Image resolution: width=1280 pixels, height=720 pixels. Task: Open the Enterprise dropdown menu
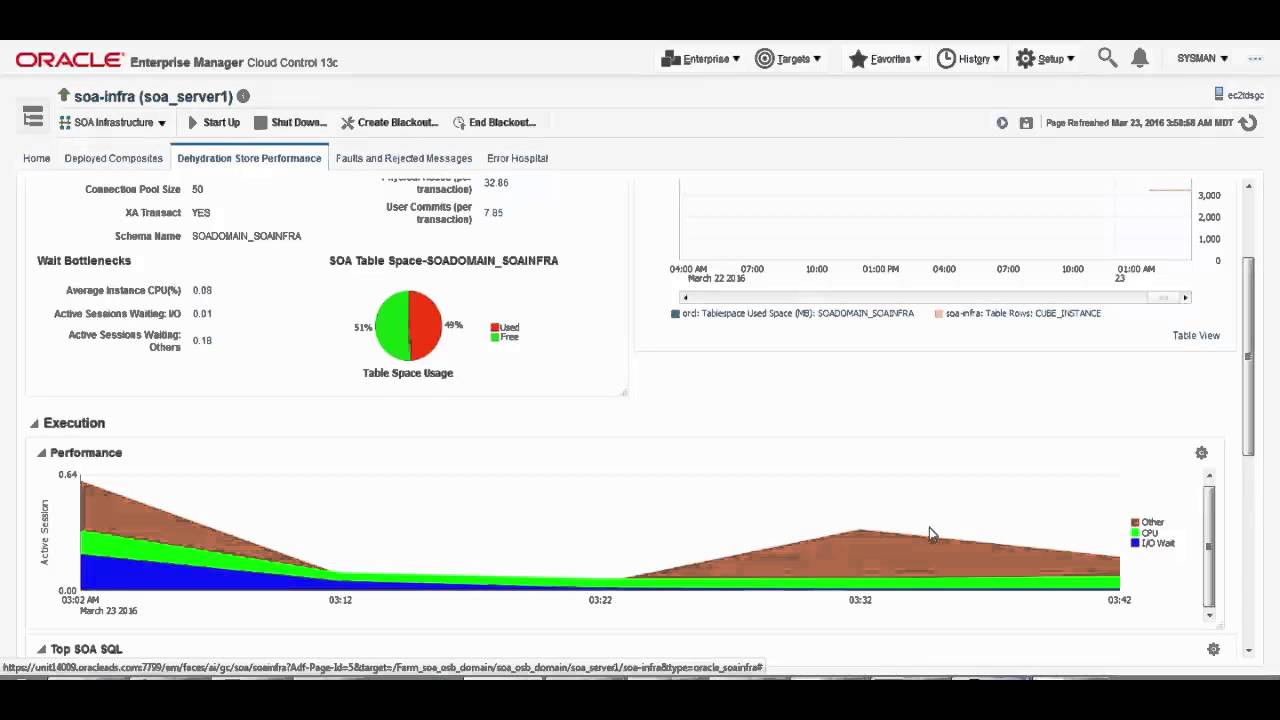pyautogui.click(x=700, y=59)
